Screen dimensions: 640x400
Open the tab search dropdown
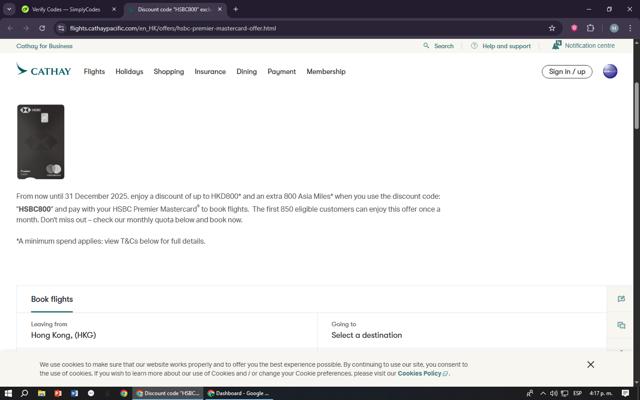pos(9,9)
